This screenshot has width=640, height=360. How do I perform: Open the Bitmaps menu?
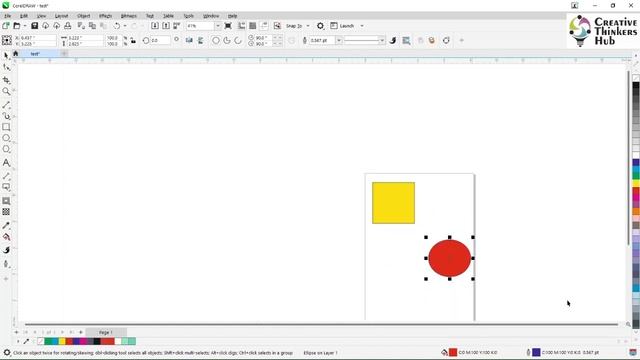click(129, 16)
